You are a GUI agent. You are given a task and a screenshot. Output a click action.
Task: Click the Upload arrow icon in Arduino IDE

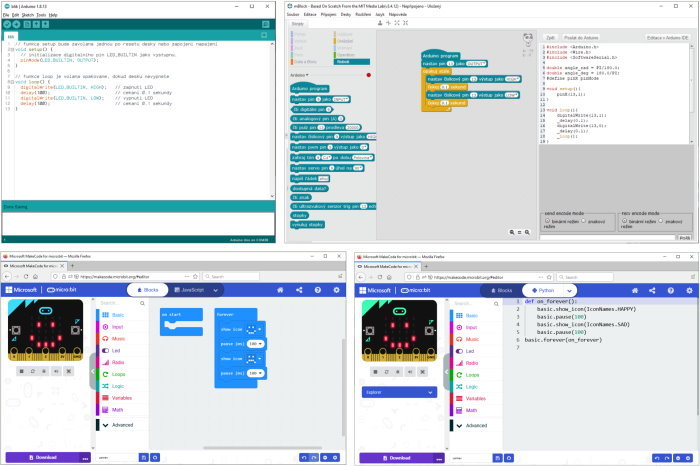click(x=17, y=25)
